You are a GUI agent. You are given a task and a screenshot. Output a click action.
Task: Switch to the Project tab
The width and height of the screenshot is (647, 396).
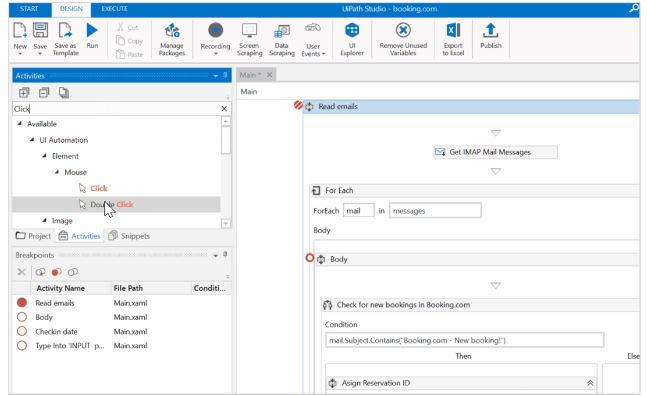pos(33,236)
